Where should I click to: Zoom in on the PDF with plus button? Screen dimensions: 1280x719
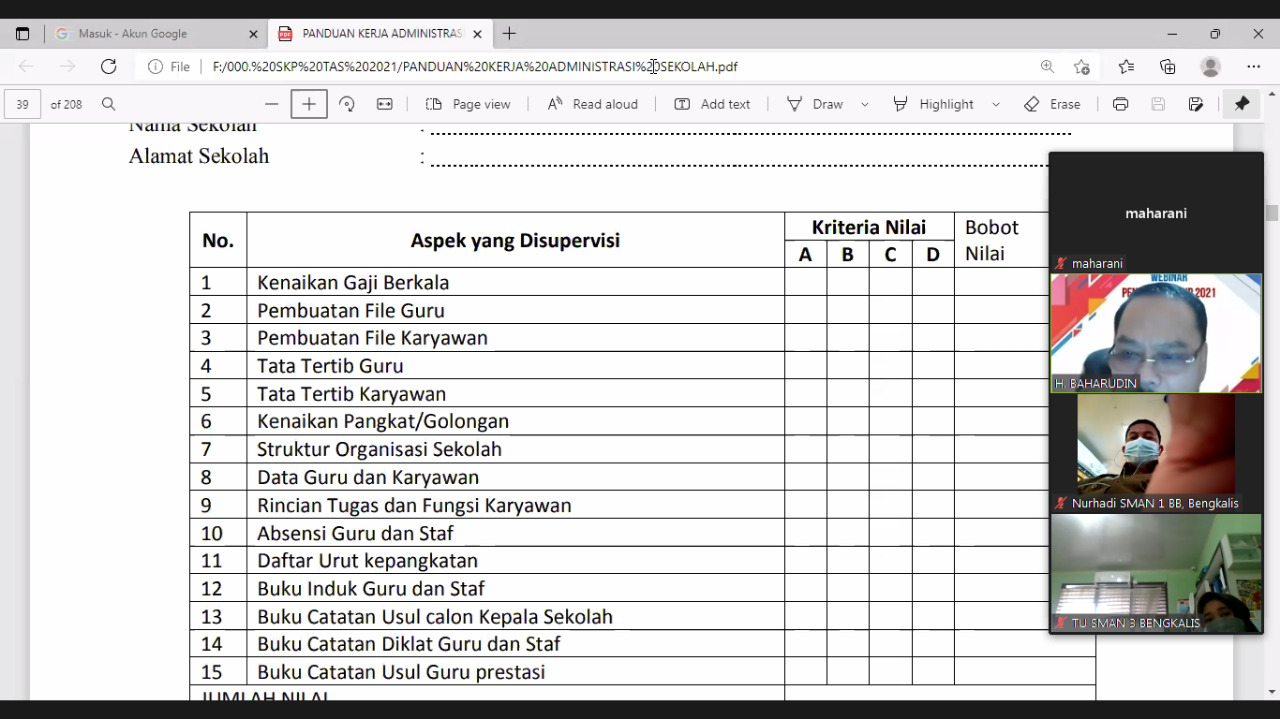(x=309, y=104)
